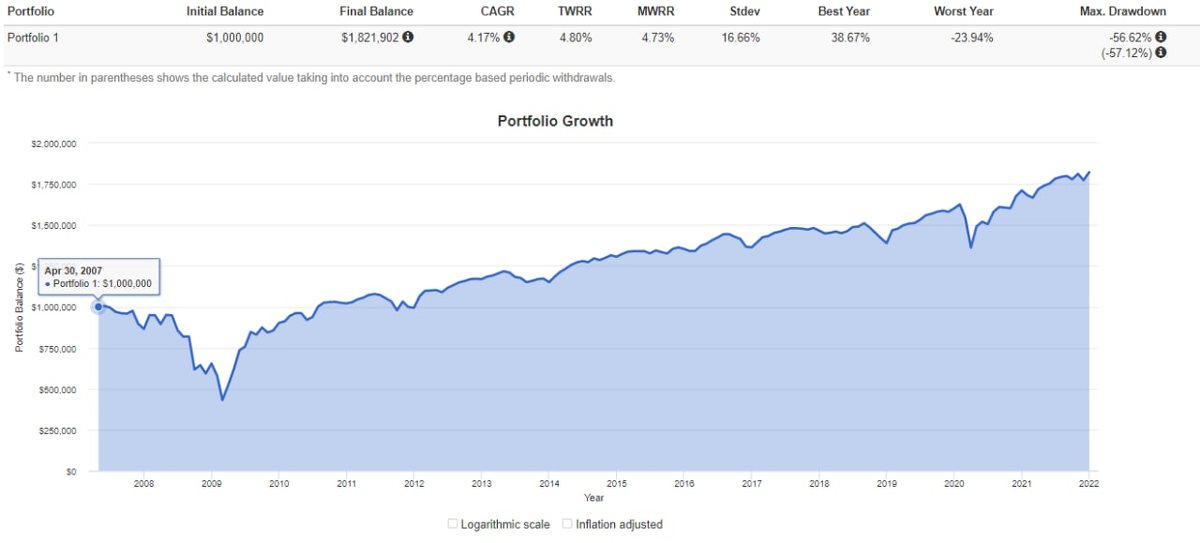Click the Best Year value 38.67%
This screenshot has height=543, width=1200.
(x=849, y=38)
